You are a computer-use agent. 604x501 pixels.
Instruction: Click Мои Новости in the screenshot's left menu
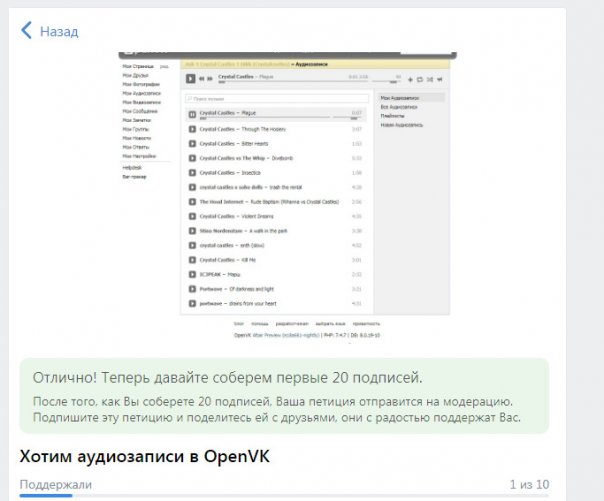coord(137,138)
